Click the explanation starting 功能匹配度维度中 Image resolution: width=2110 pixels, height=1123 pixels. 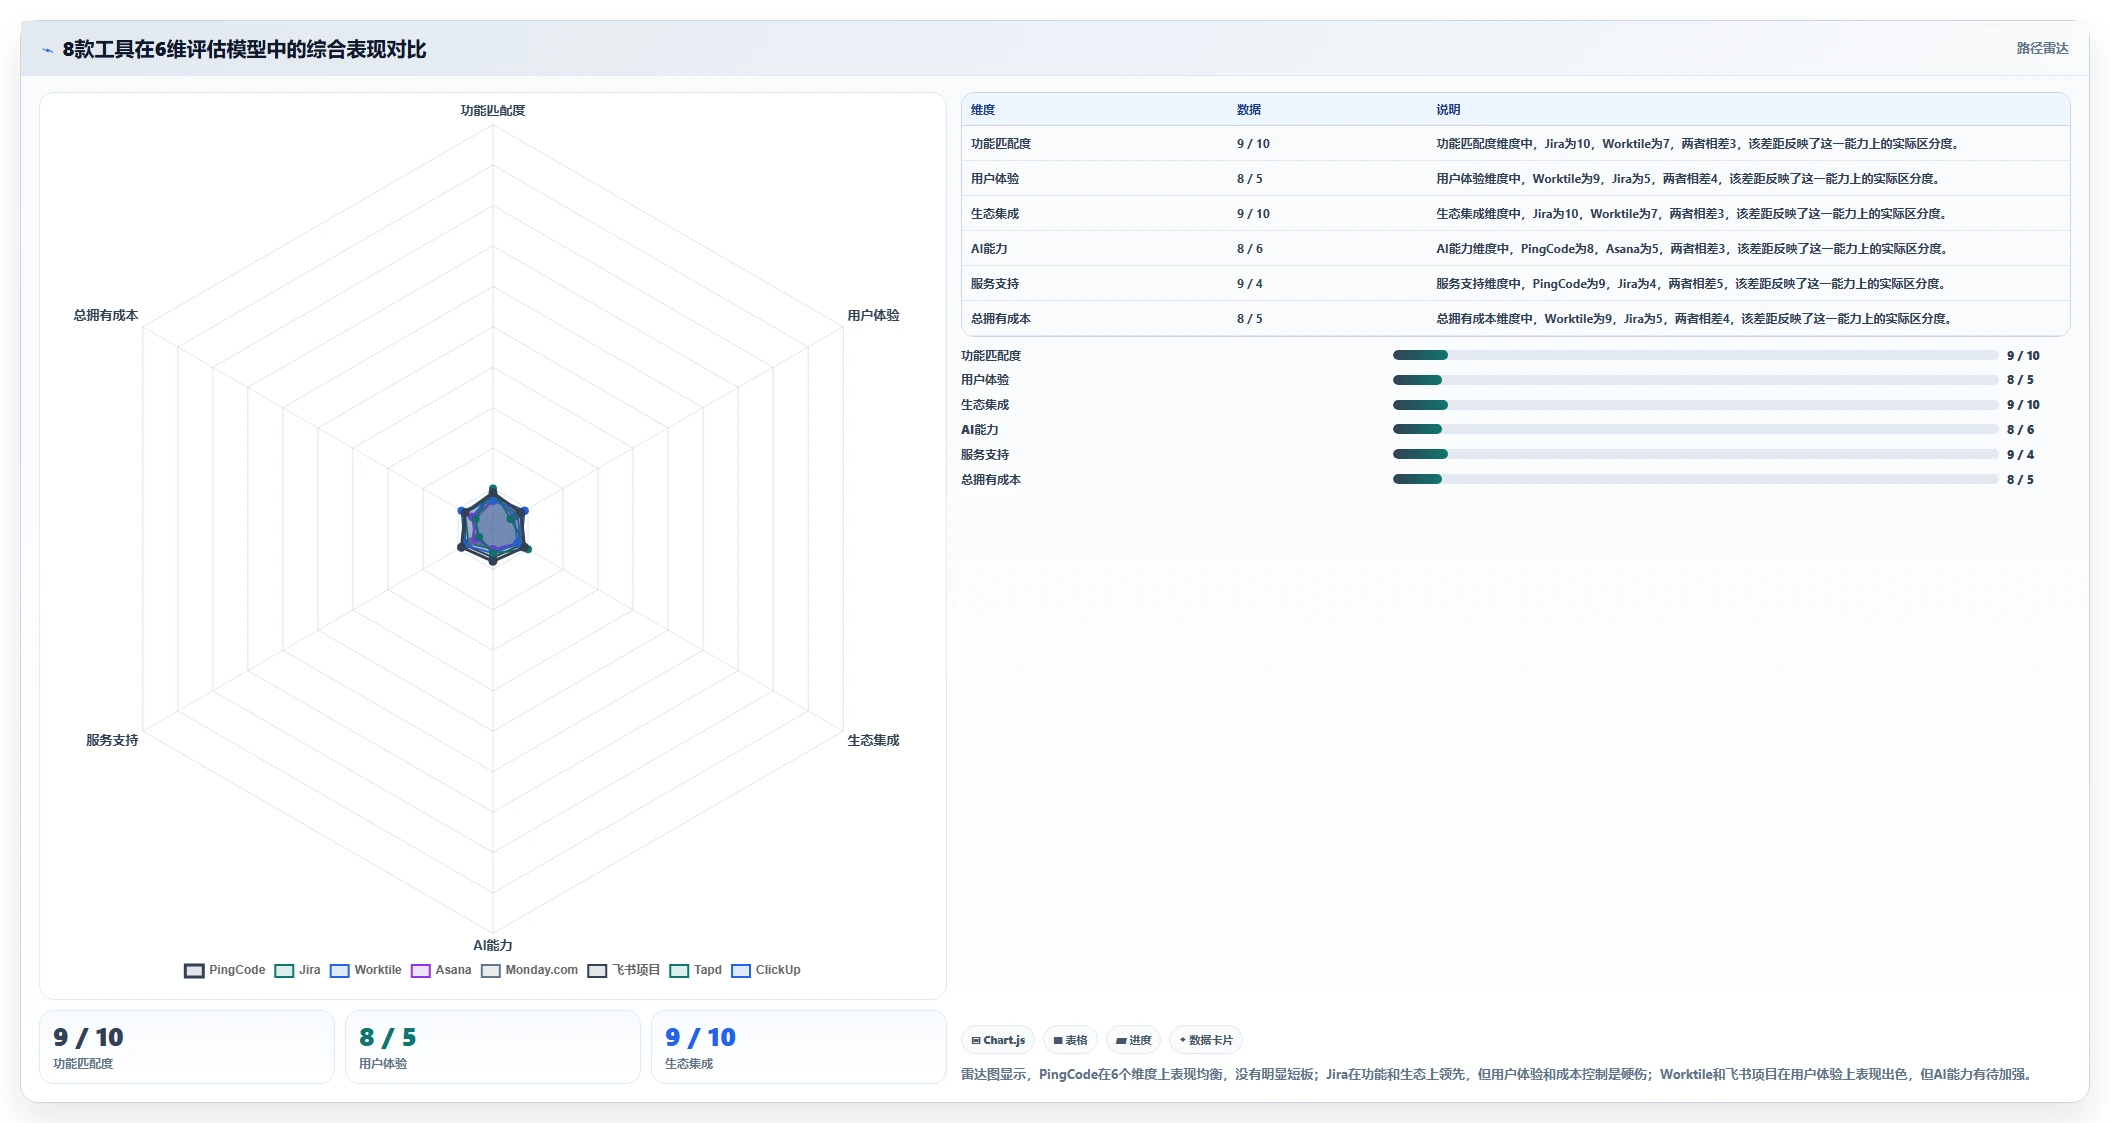coord(1698,144)
